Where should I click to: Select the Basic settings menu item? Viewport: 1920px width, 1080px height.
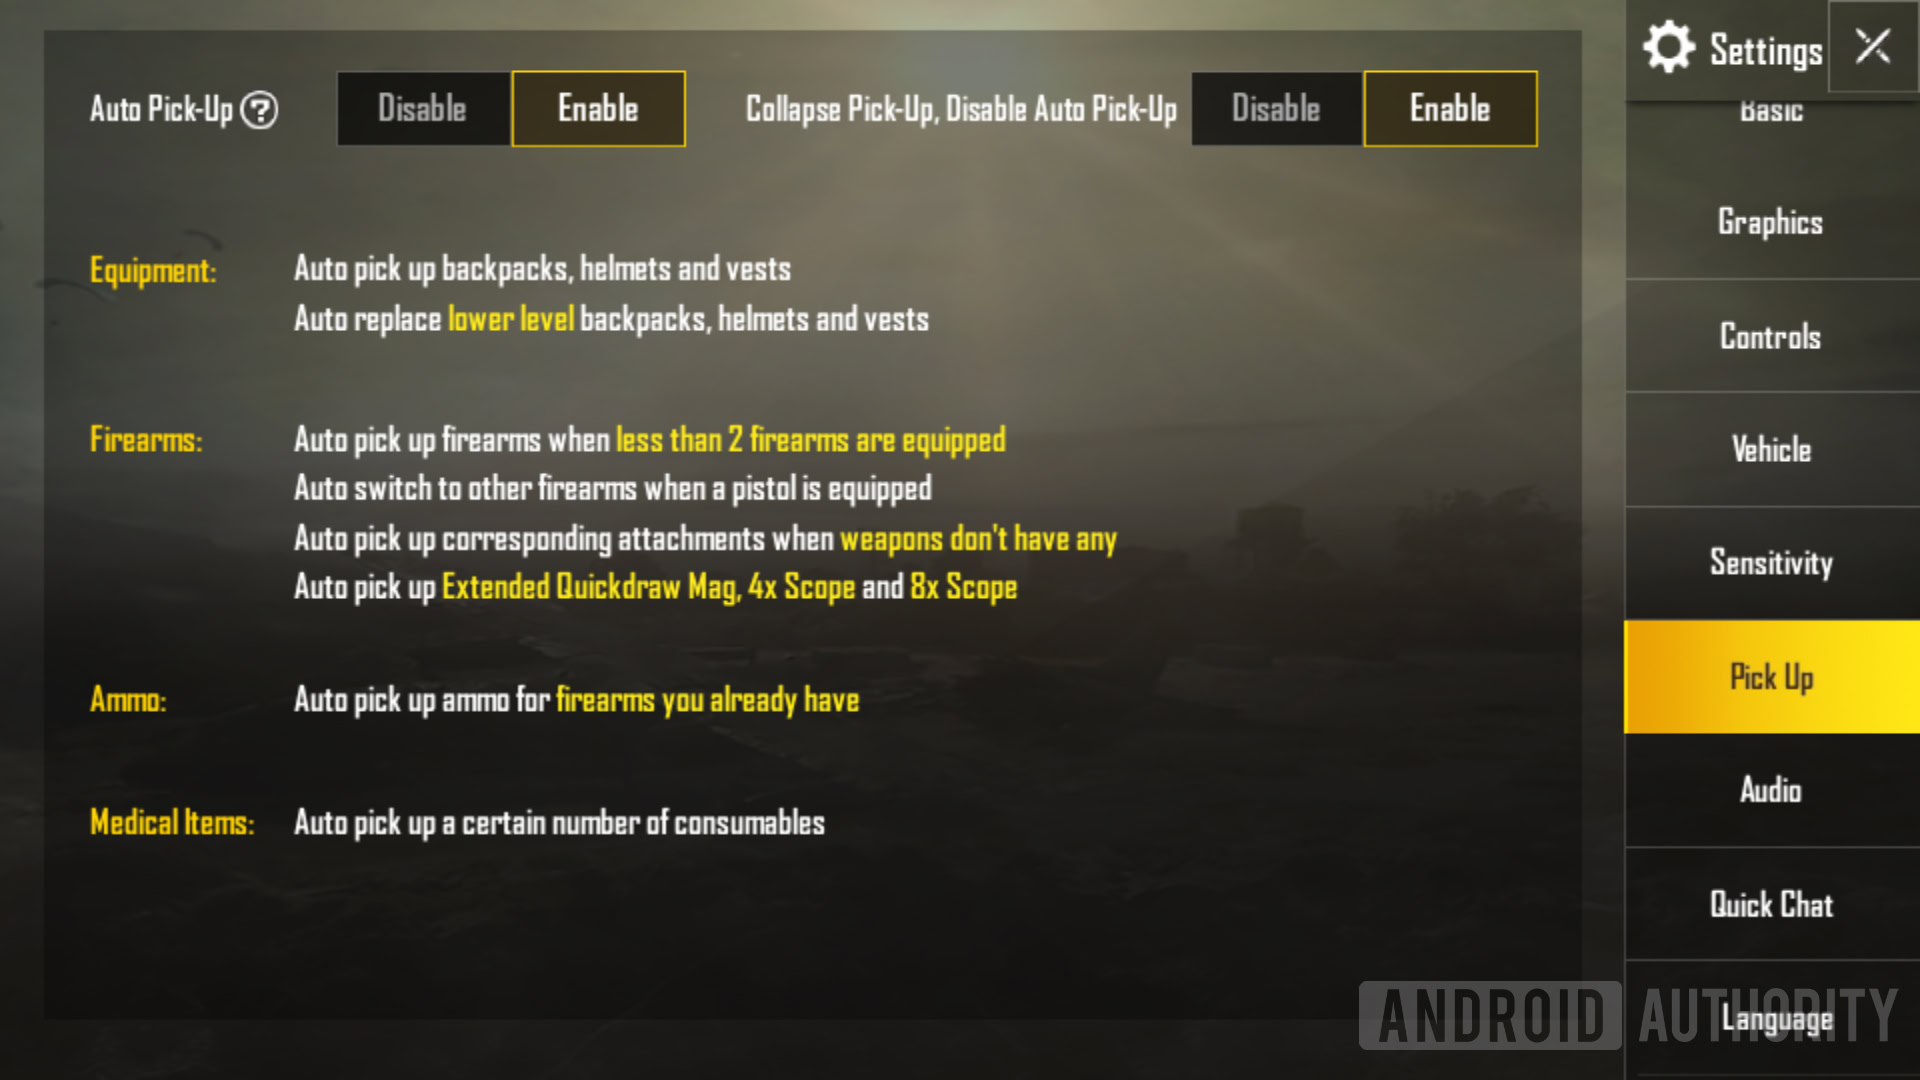1772,111
